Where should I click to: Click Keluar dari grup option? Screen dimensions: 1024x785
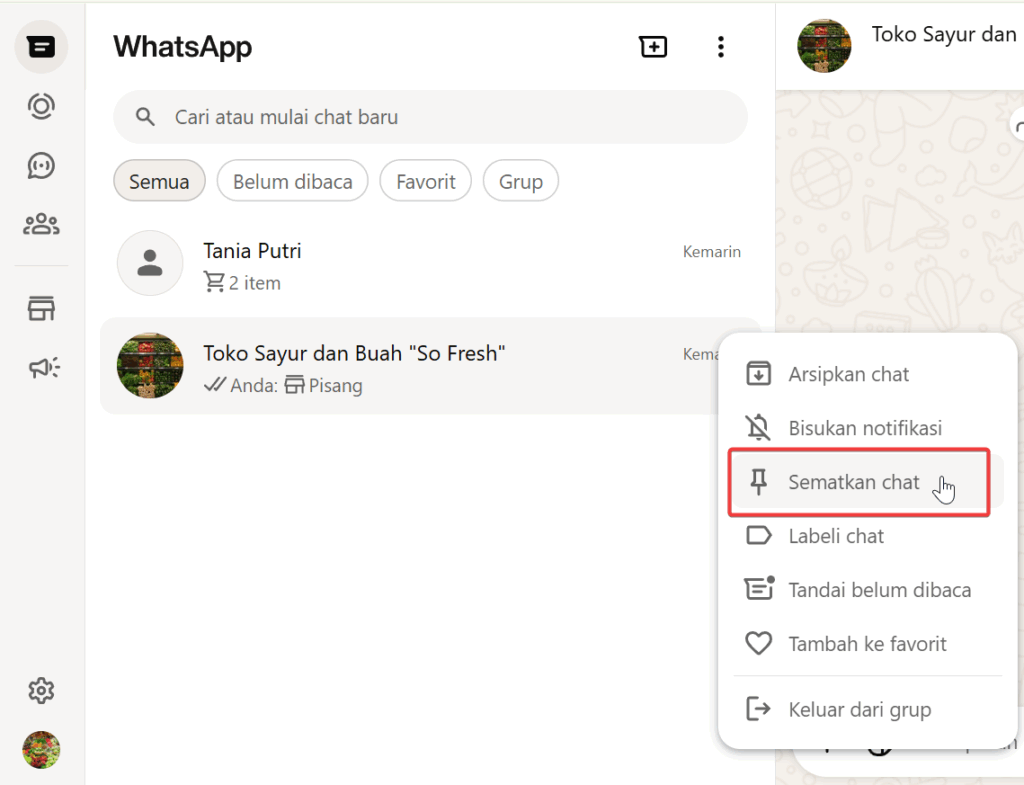click(x=859, y=710)
